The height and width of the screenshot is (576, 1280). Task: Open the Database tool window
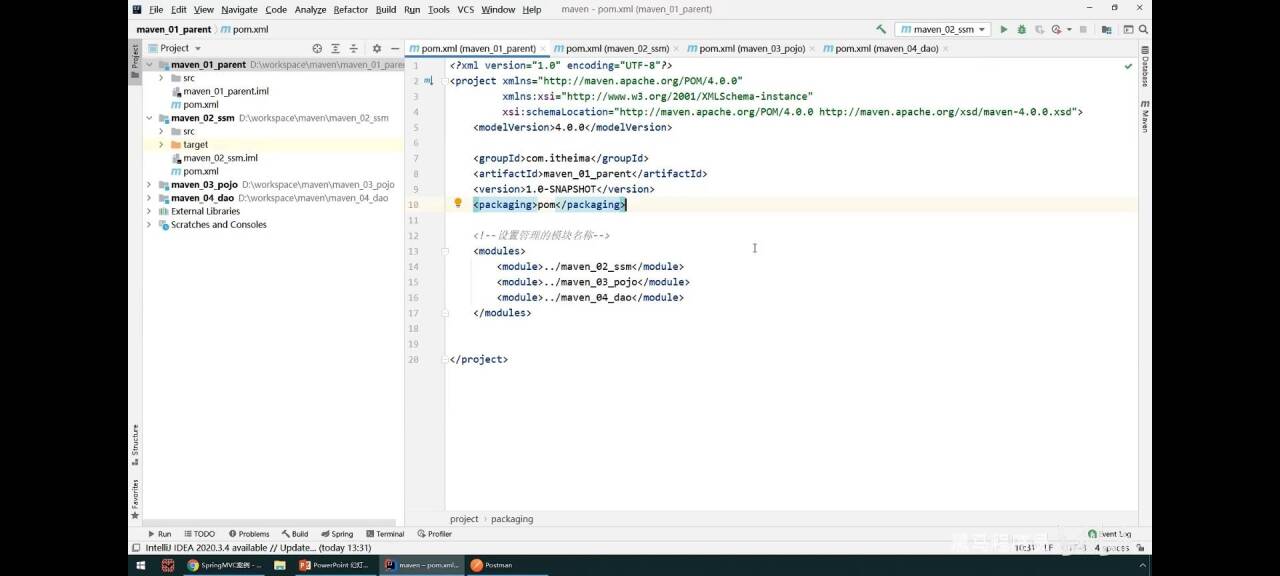[1145, 67]
